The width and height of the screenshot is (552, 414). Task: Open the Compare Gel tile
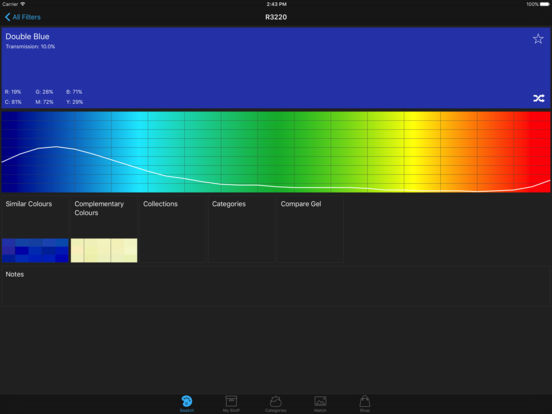point(310,230)
